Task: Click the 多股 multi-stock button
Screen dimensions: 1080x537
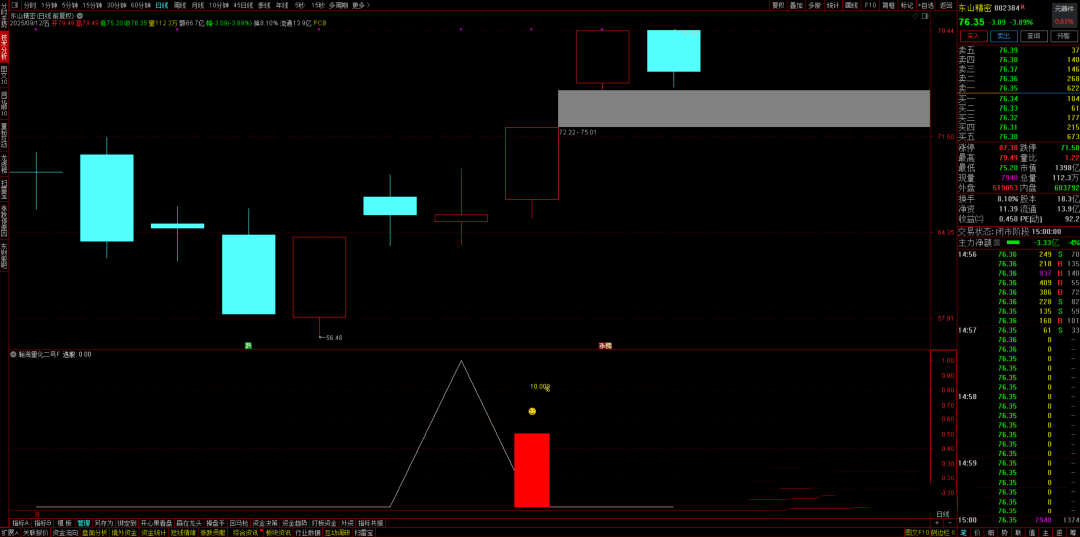Action: pyautogui.click(x=815, y=5)
